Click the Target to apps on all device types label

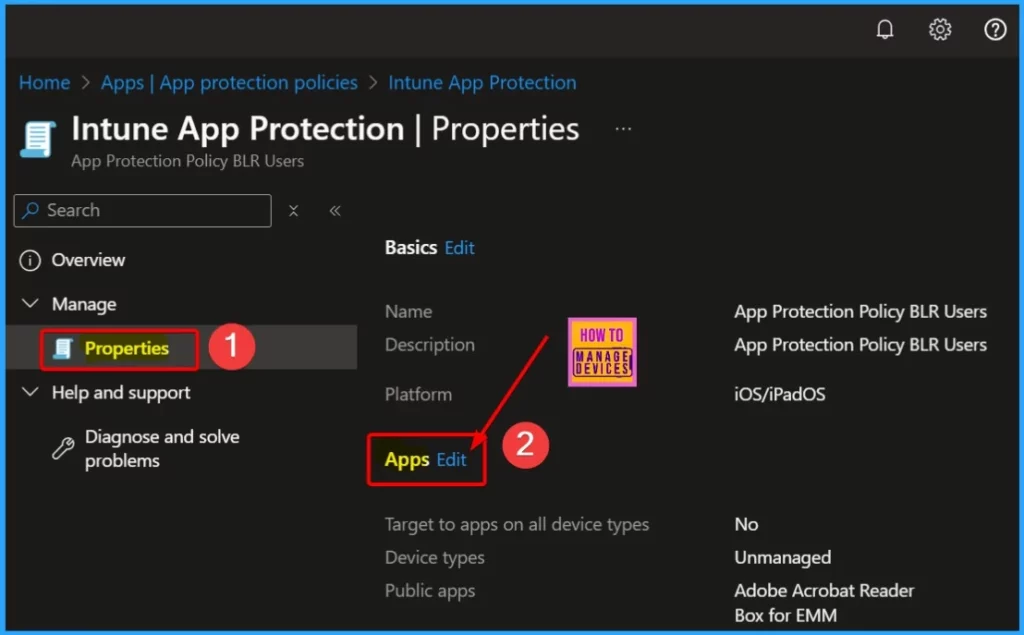pyautogui.click(x=517, y=525)
